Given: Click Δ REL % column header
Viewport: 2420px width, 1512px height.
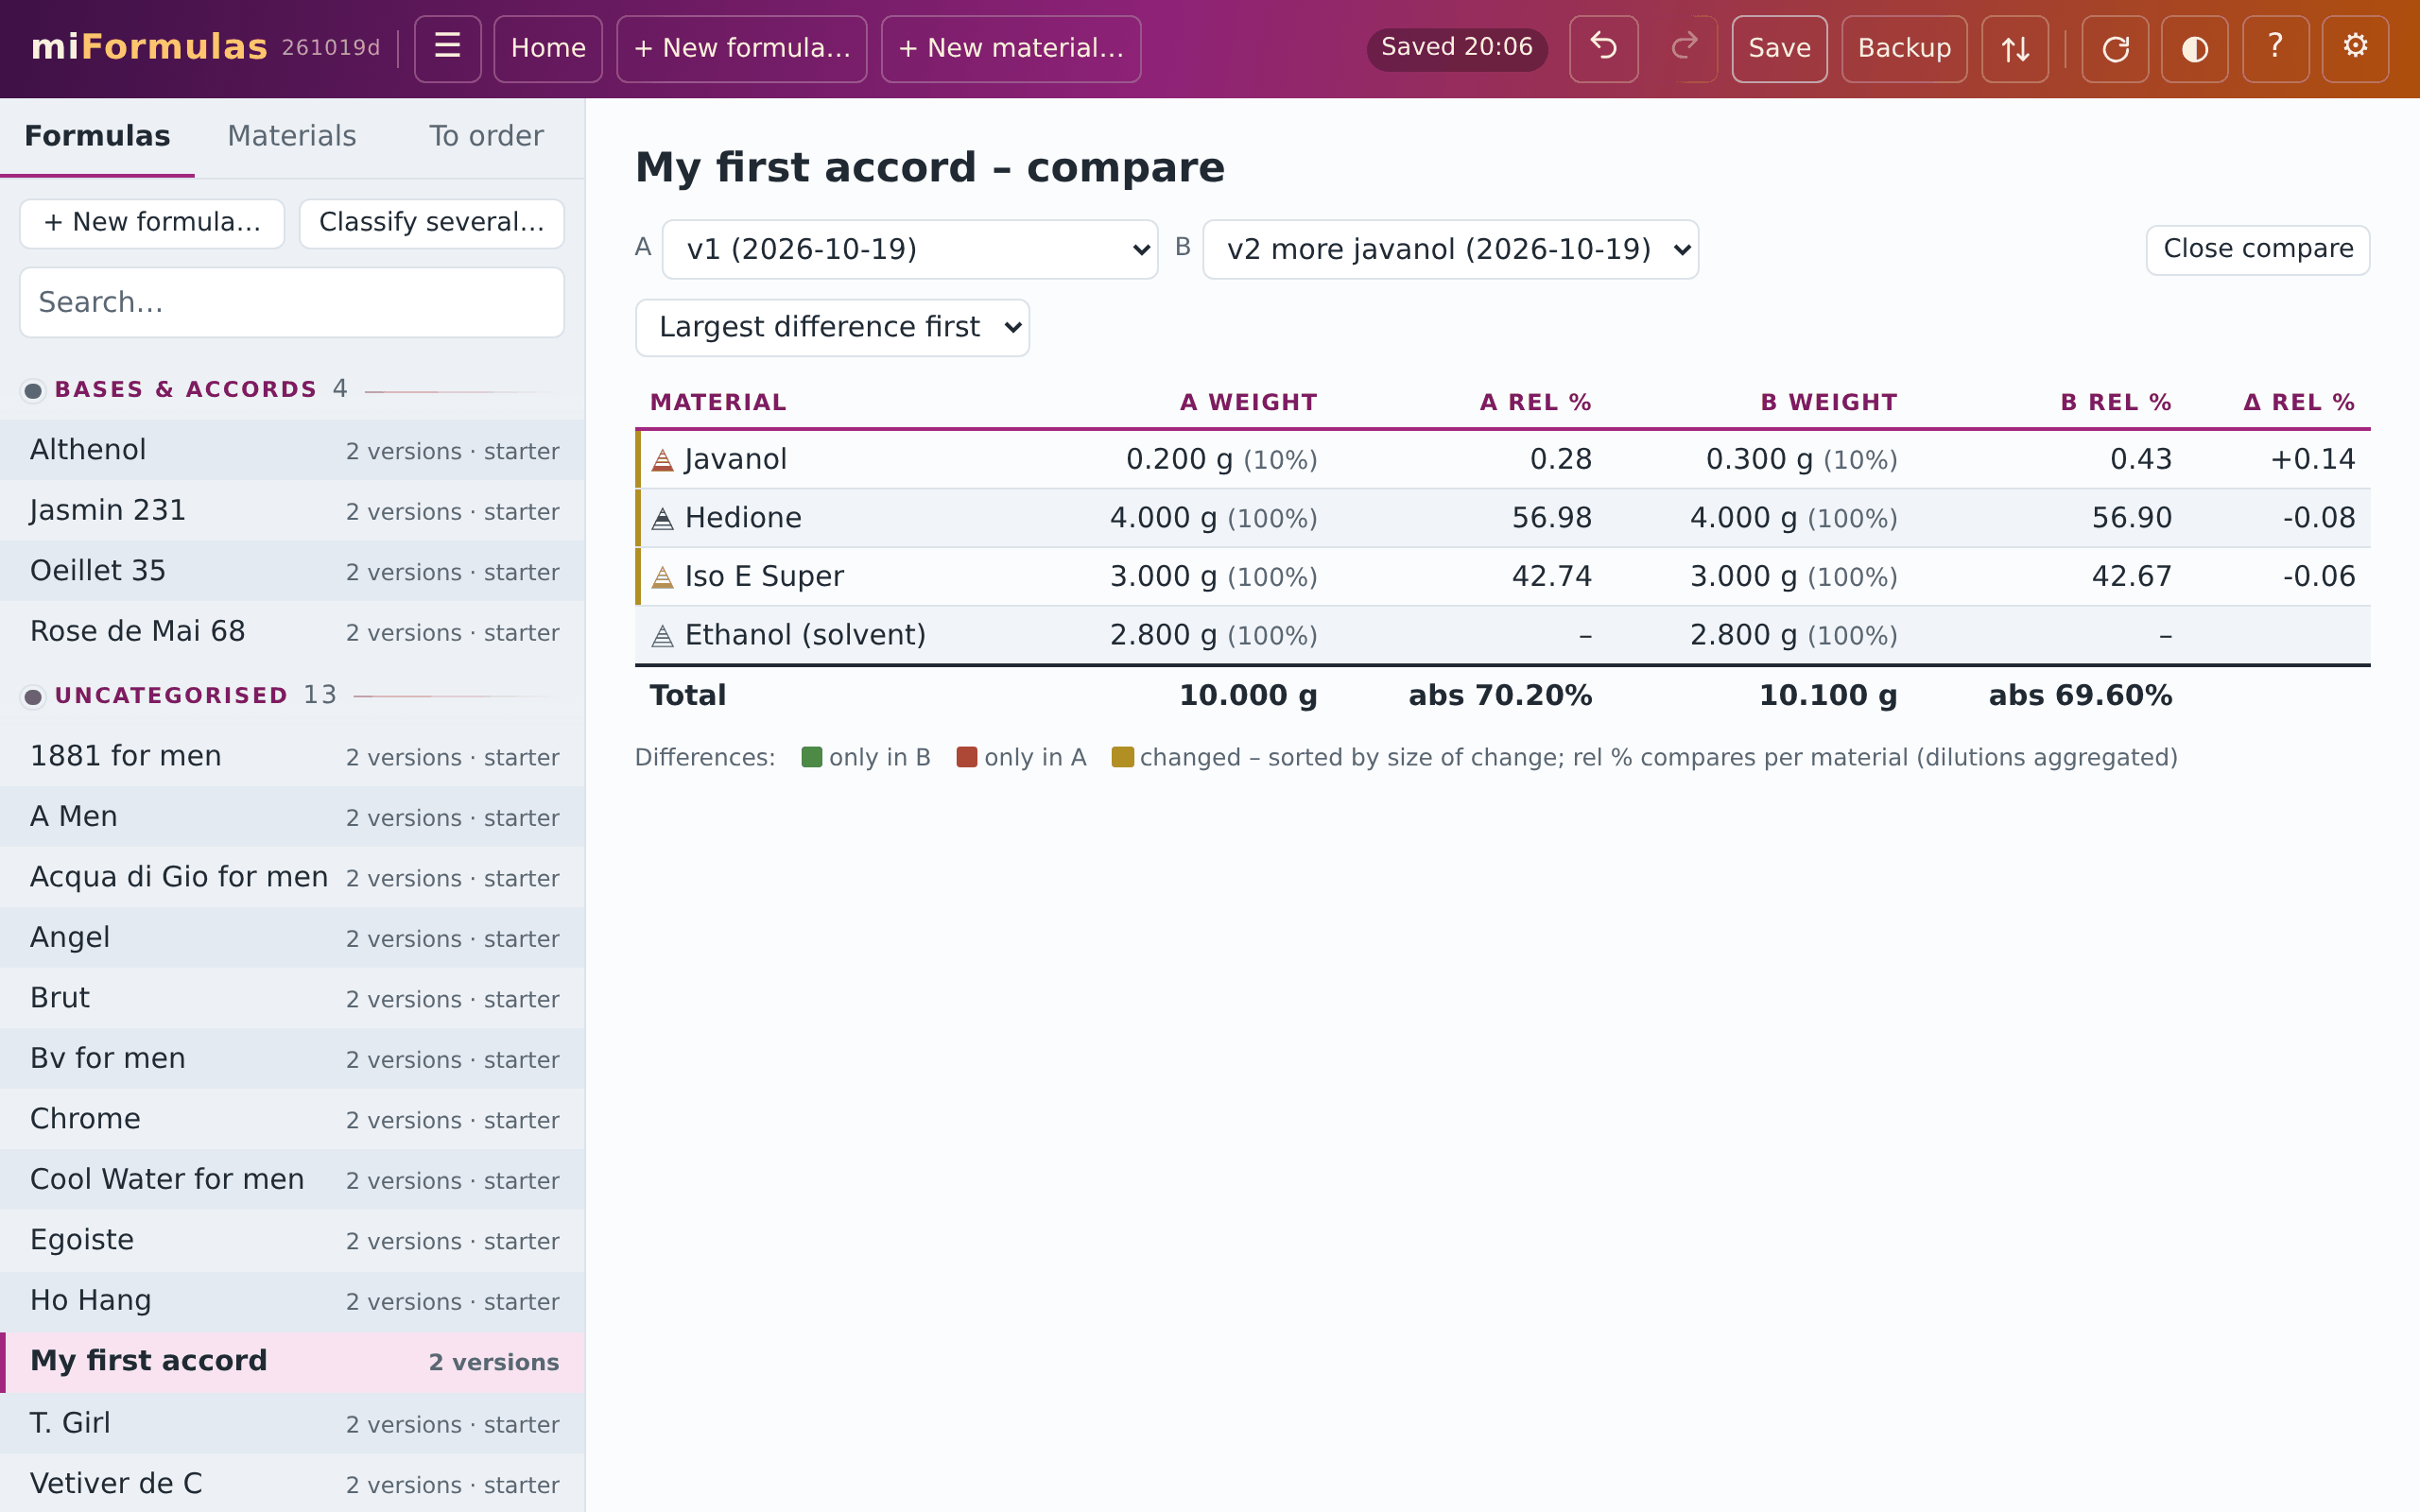Looking at the screenshot, I should click(x=2299, y=403).
